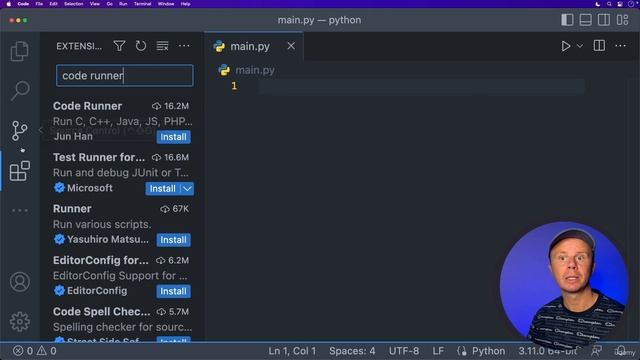The width and height of the screenshot is (640, 360).
Task: Open the Source Control view
Action: [20, 131]
